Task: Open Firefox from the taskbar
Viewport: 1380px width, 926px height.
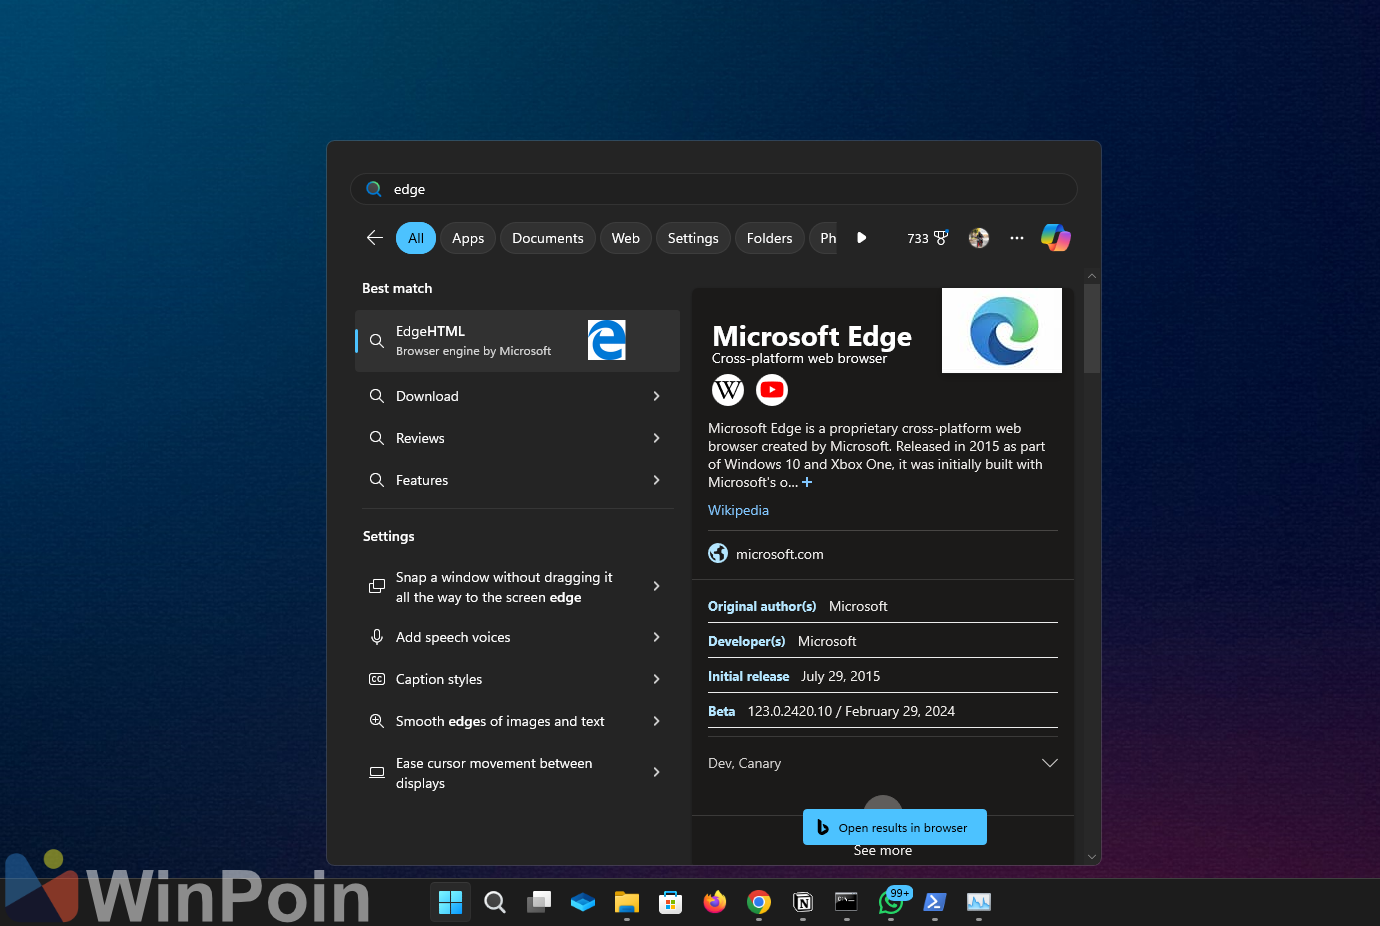Action: [714, 902]
